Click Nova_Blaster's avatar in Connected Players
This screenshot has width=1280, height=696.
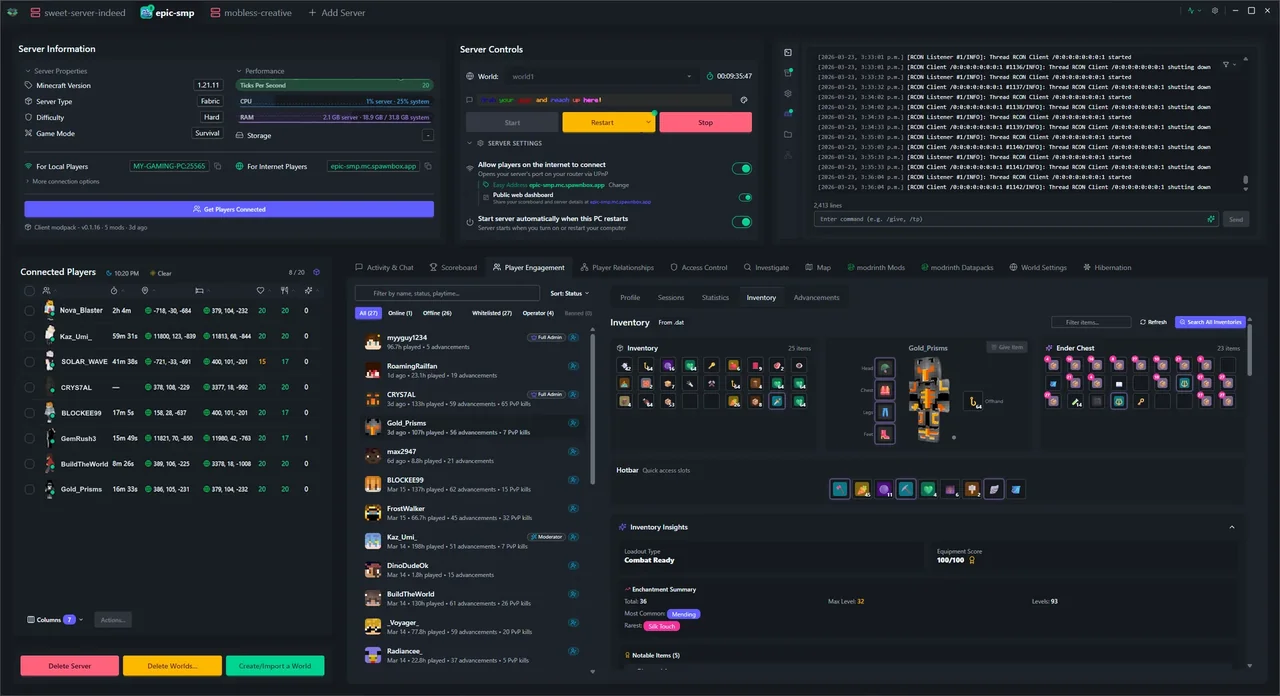(x=49, y=310)
